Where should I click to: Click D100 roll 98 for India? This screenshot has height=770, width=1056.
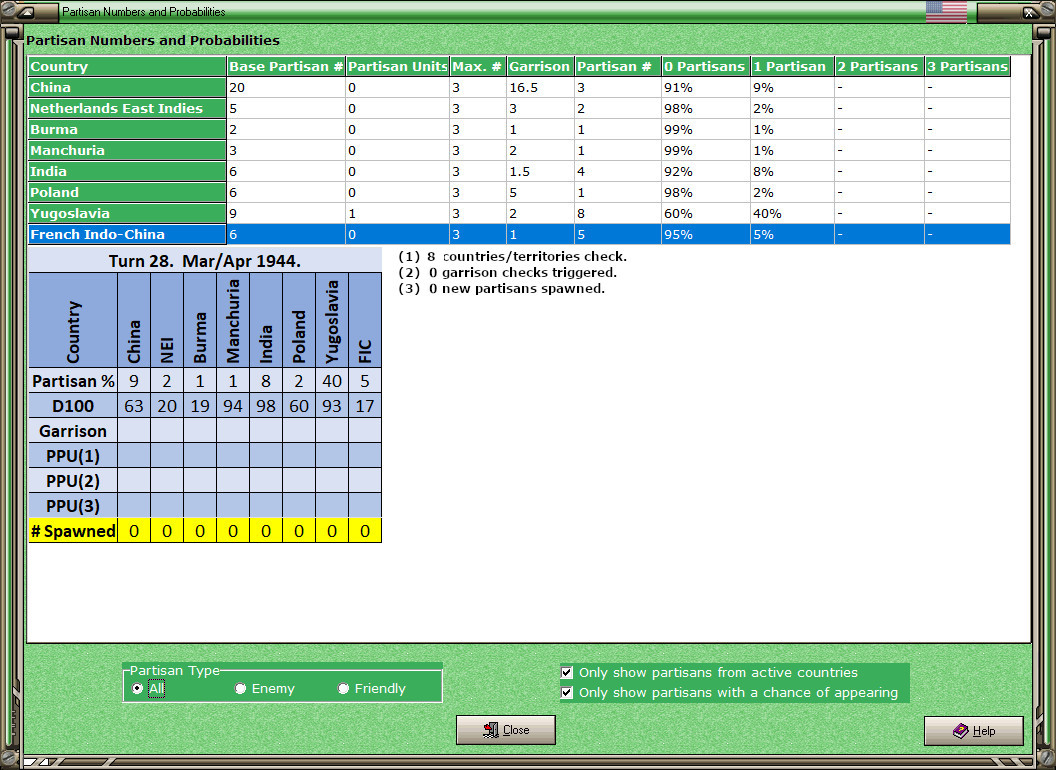265,406
